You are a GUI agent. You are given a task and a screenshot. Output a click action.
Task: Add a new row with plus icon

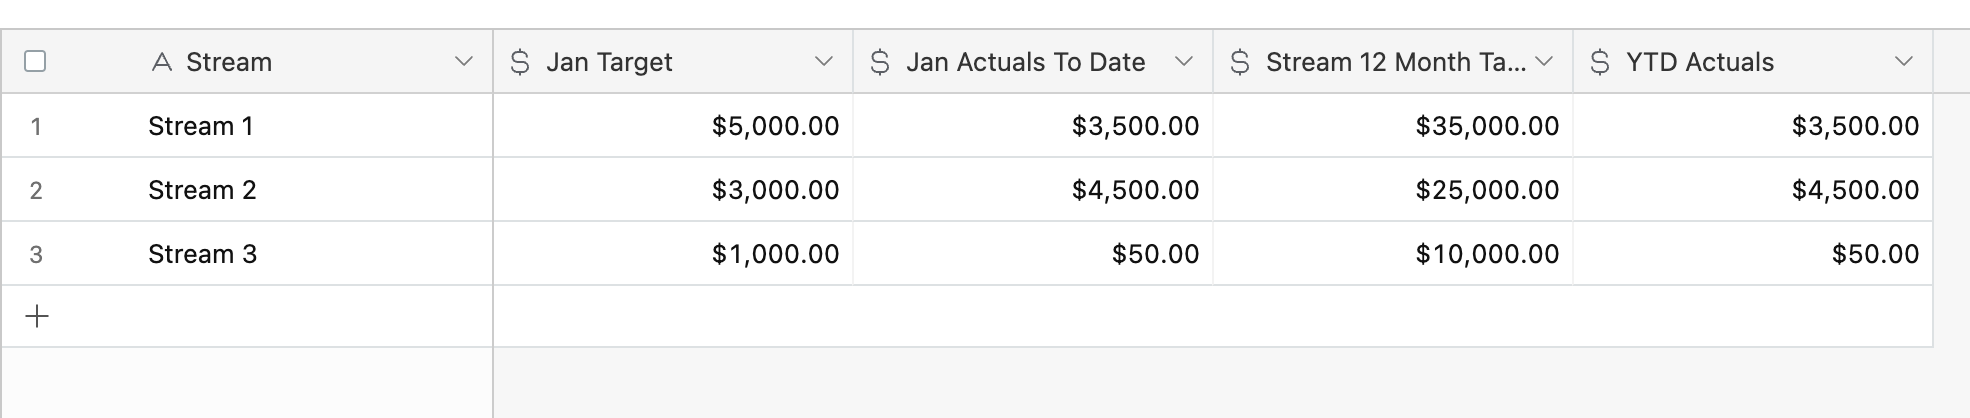37,317
